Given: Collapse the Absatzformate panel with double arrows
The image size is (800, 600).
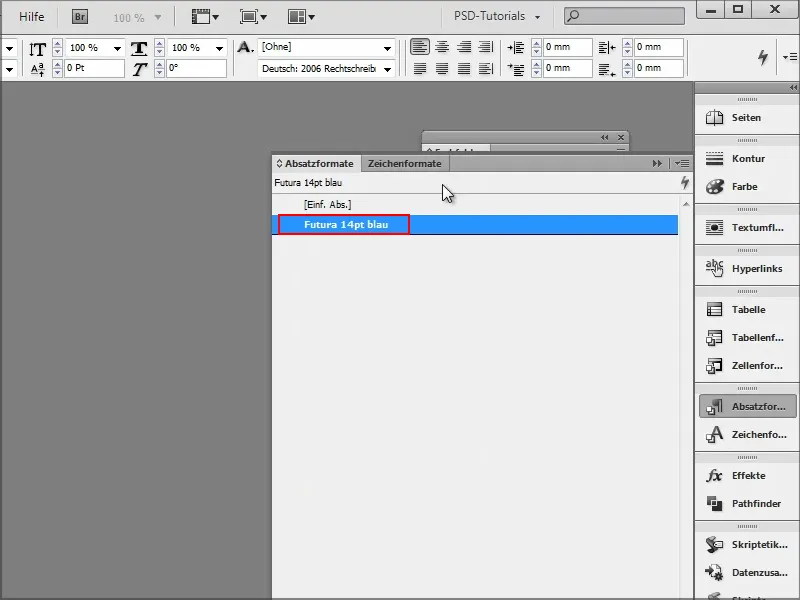Looking at the screenshot, I should click(x=657, y=164).
